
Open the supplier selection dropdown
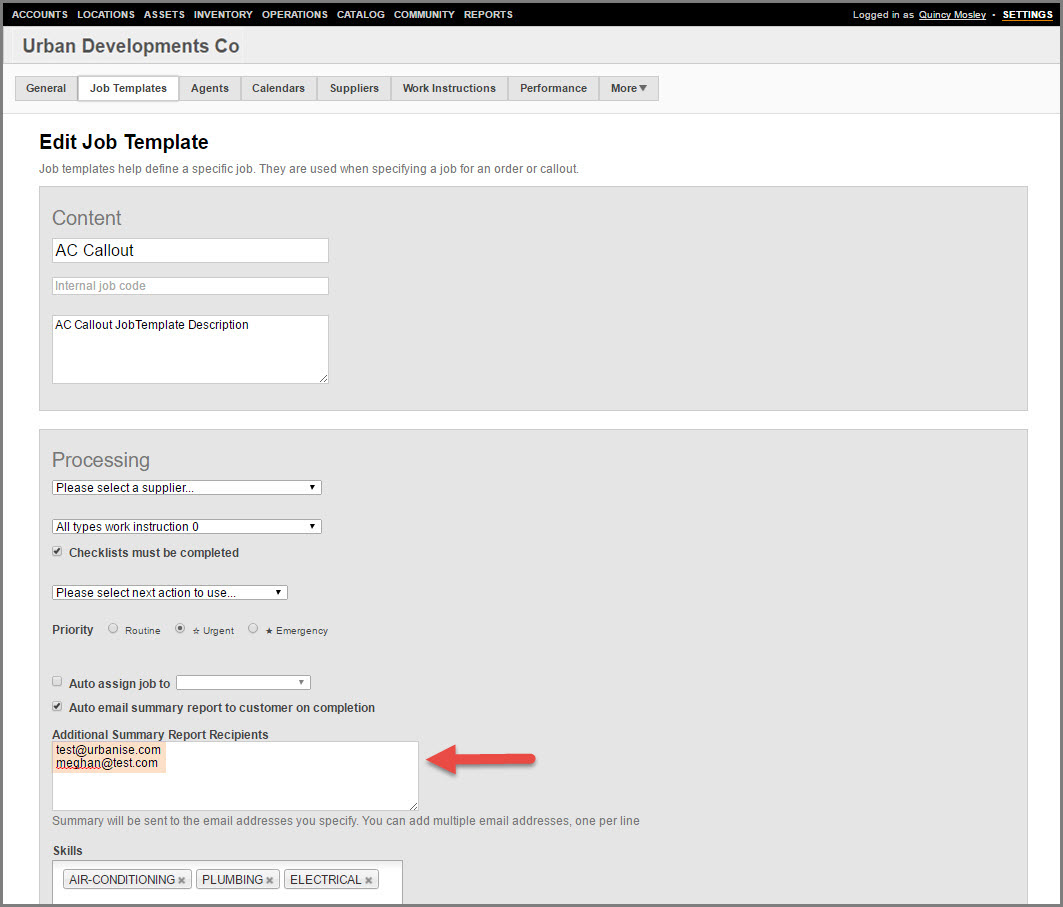click(186, 488)
